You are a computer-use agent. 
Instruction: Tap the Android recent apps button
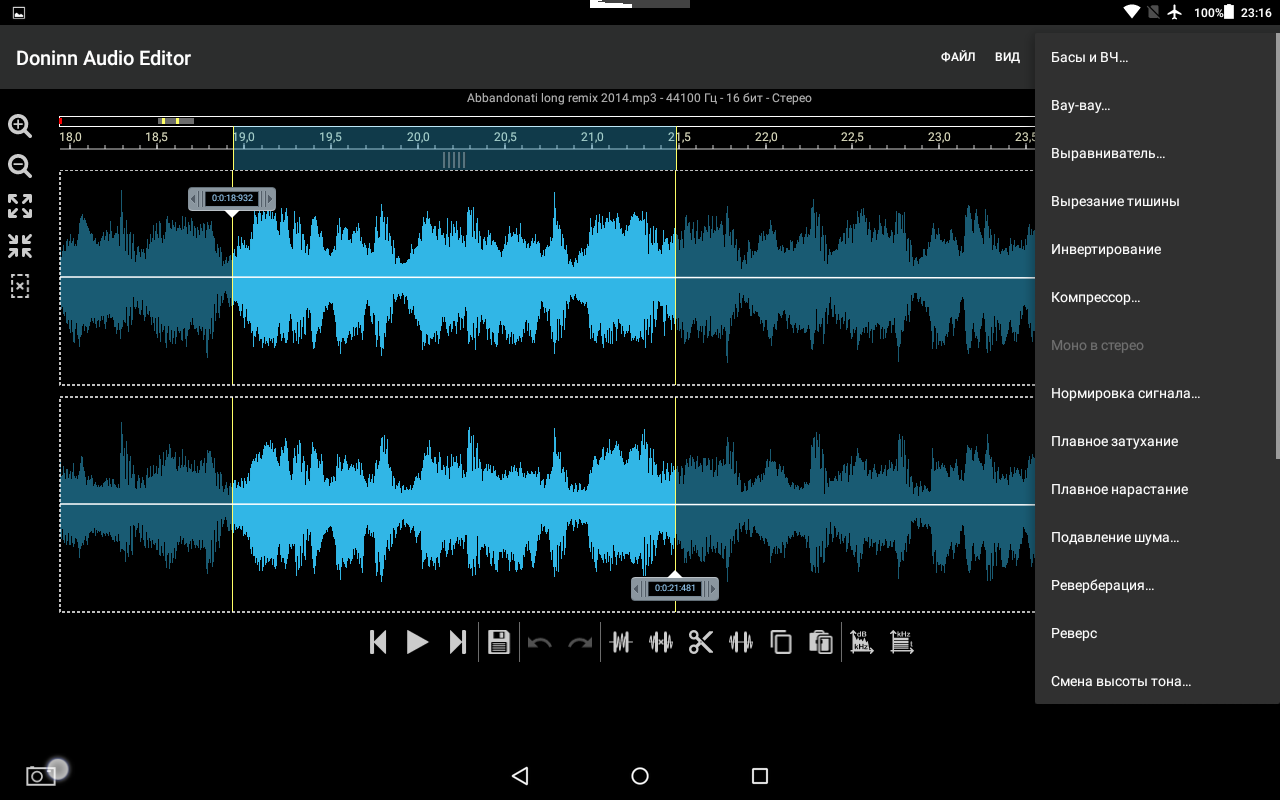click(760, 776)
